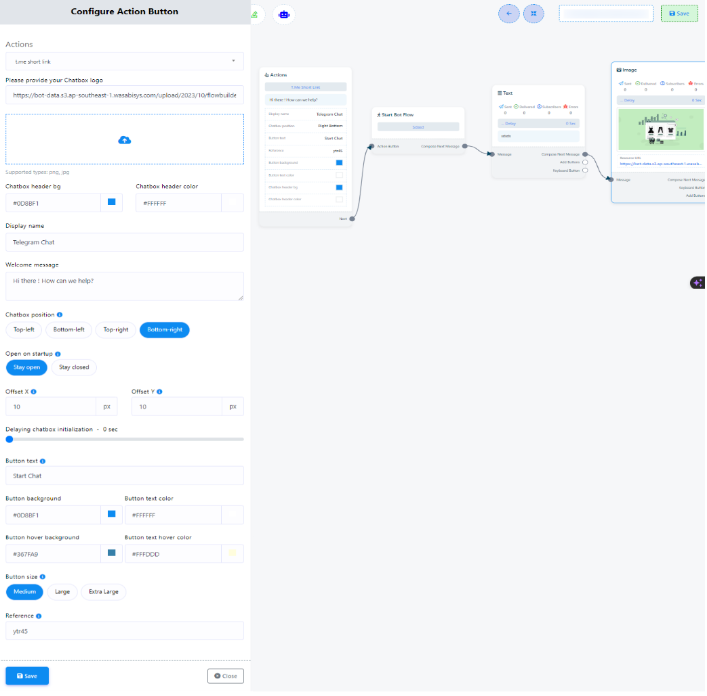Select the Text node header on canvas
The height and width of the screenshot is (696, 707).
(x=537, y=92)
